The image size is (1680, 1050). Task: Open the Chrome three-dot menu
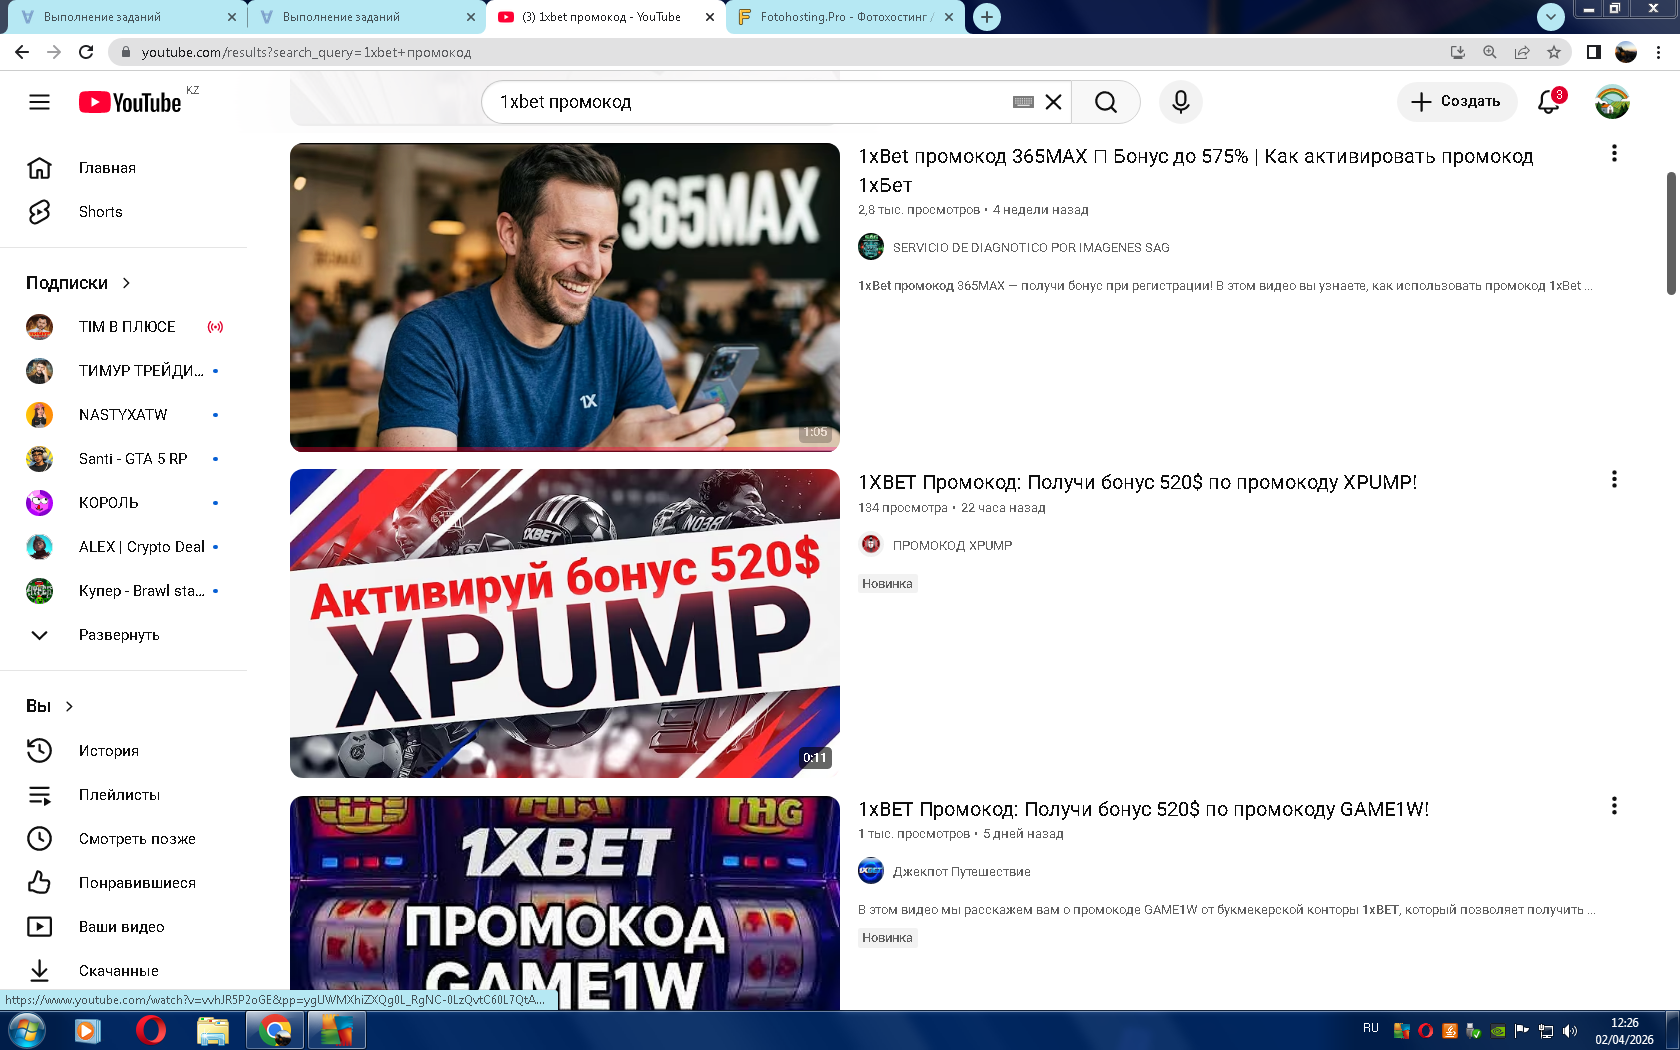pyautogui.click(x=1659, y=52)
